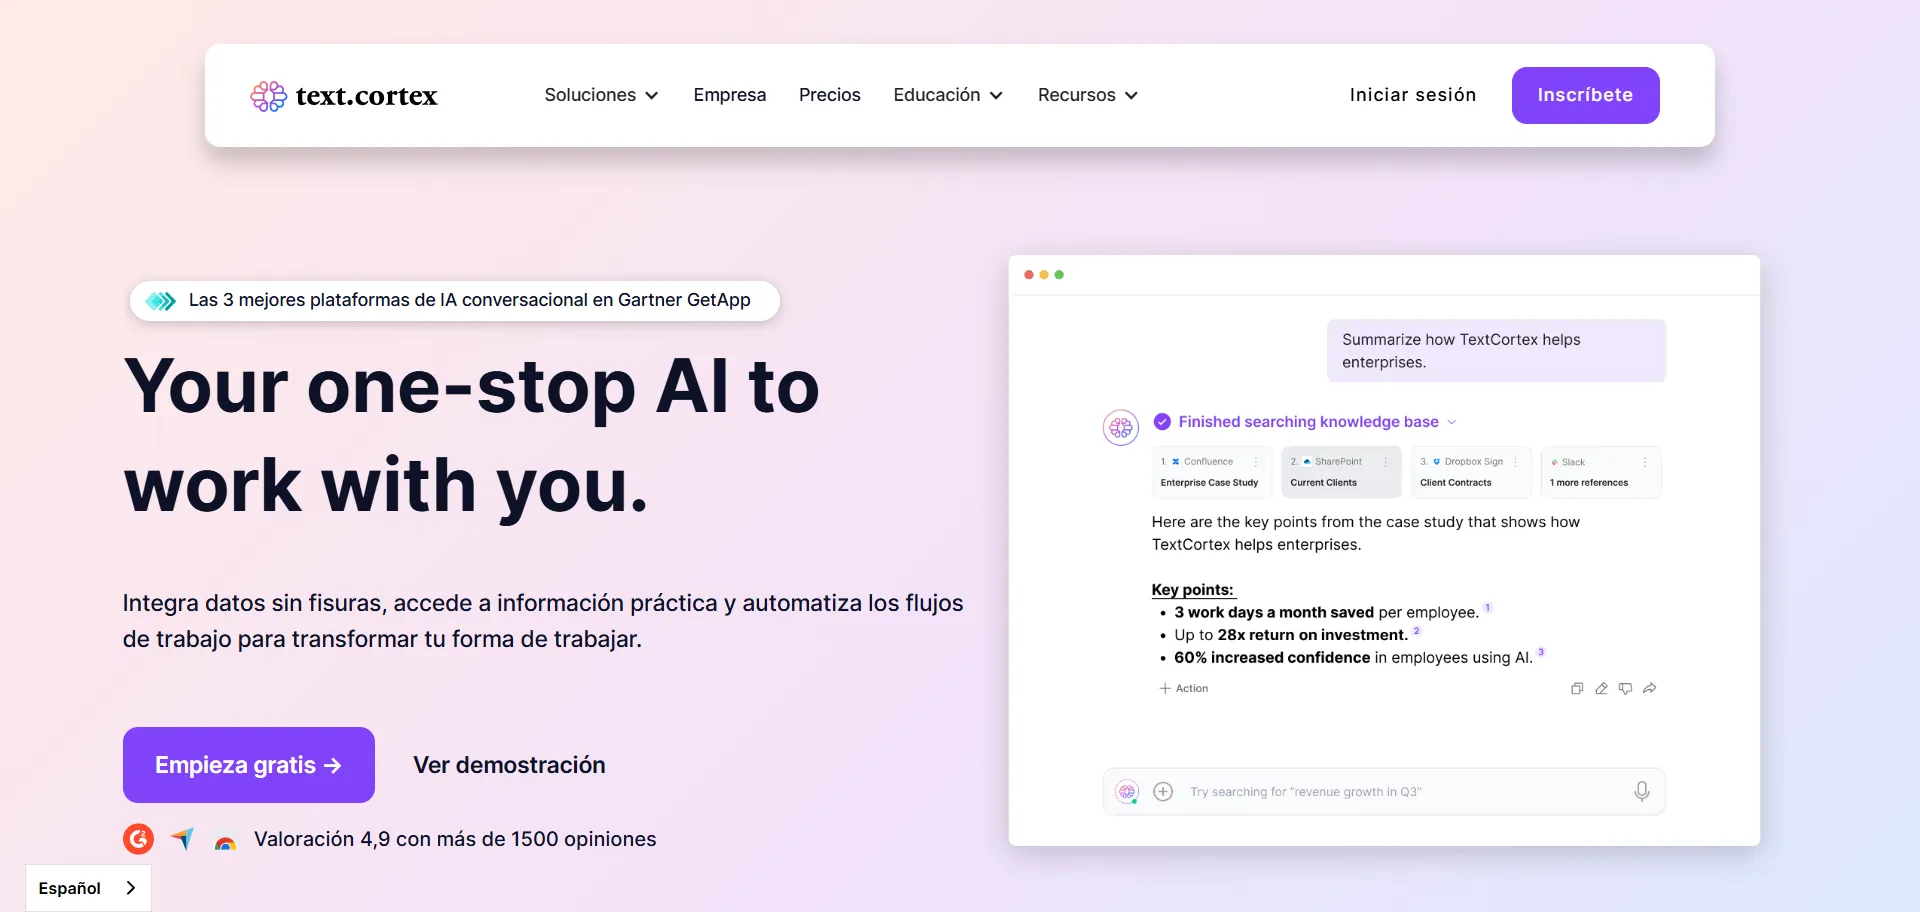Screen dimensions: 1920x912
Task: Click citation 3 after increased confidence
Action: [1541, 652]
